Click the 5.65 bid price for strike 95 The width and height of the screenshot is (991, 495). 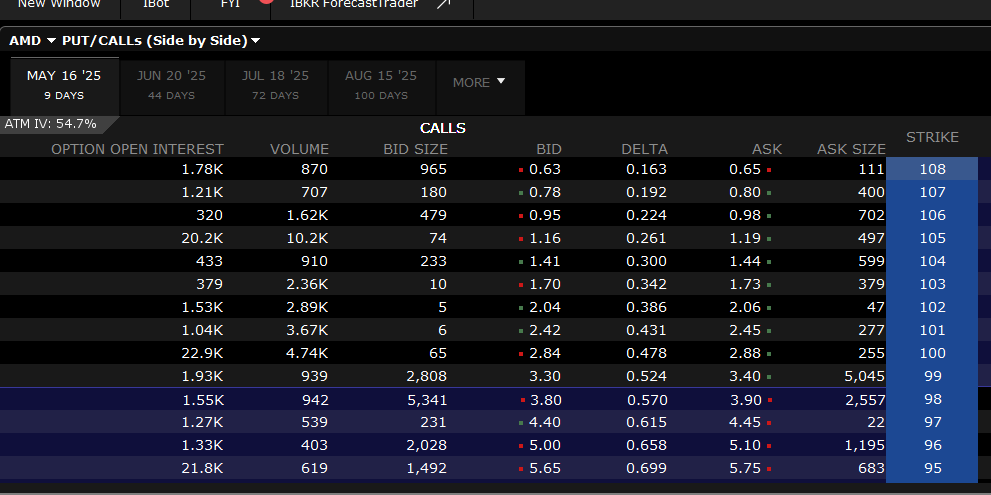pos(545,468)
